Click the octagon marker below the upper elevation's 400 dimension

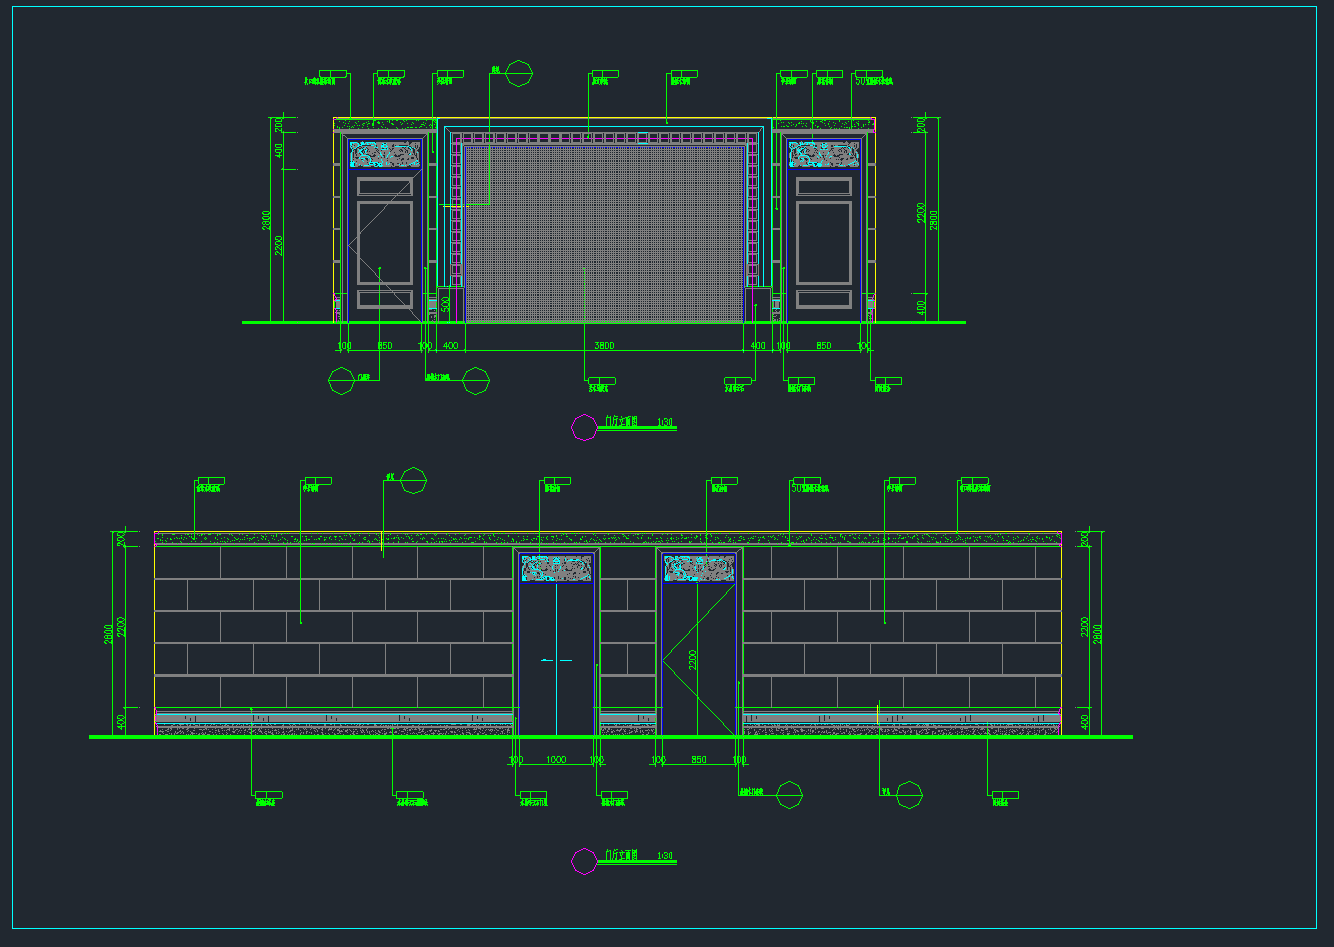point(476,381)
